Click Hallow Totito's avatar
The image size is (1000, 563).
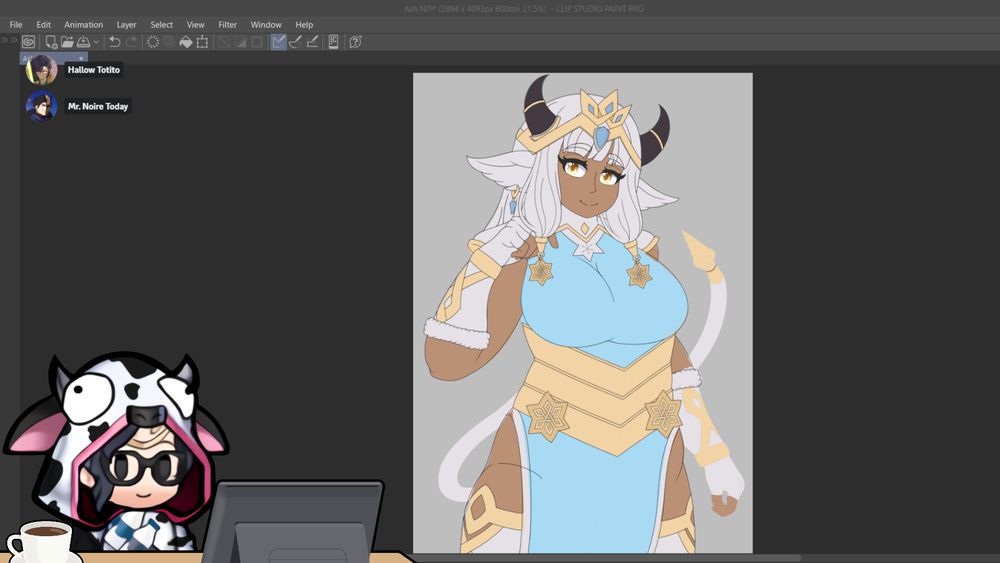pos(41,69)
